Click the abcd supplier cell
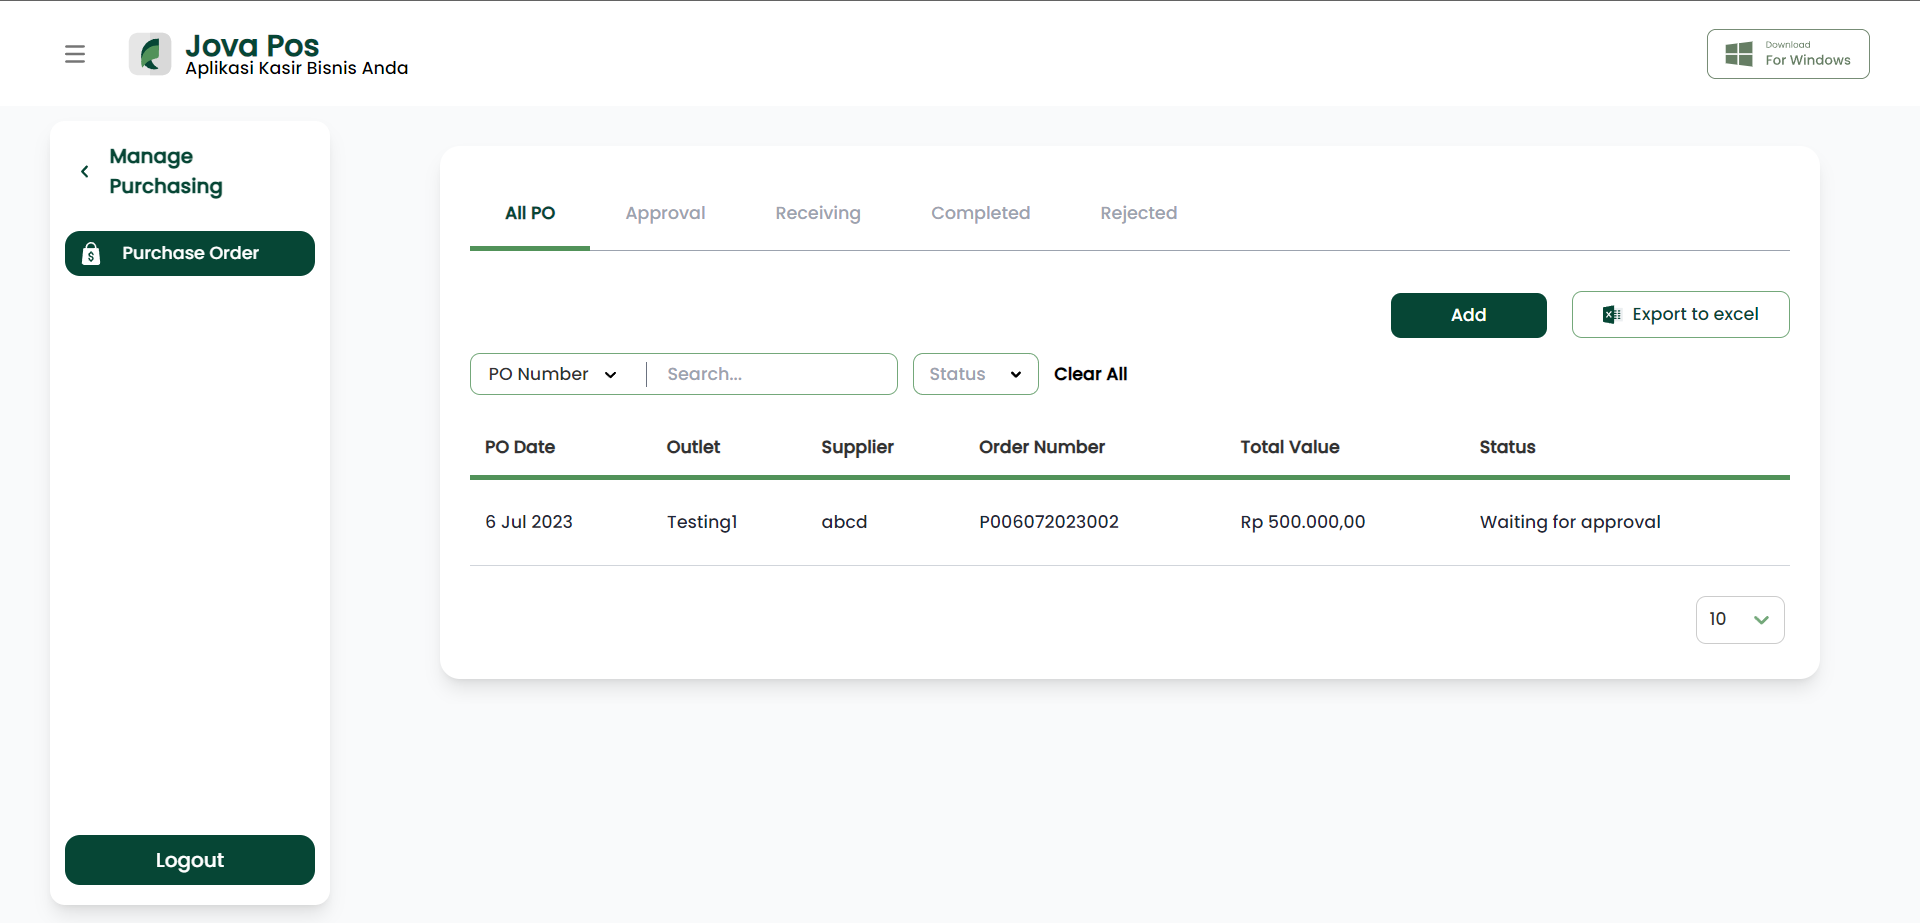The image size is (1920, 923). click(844, 522)
